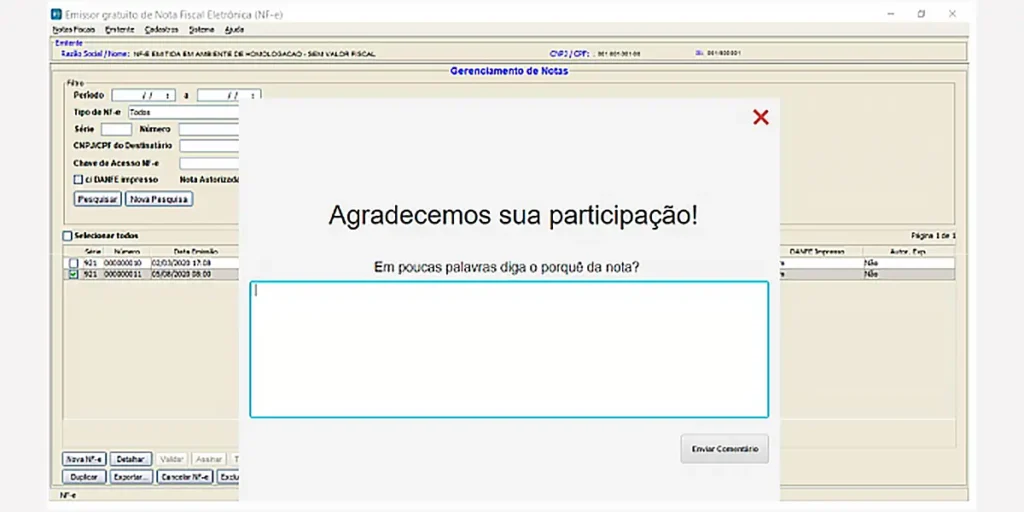This screenshot has width=1024, height=512.
Task: Click the Enviar Comentário button
Action: tap(725, 448)
